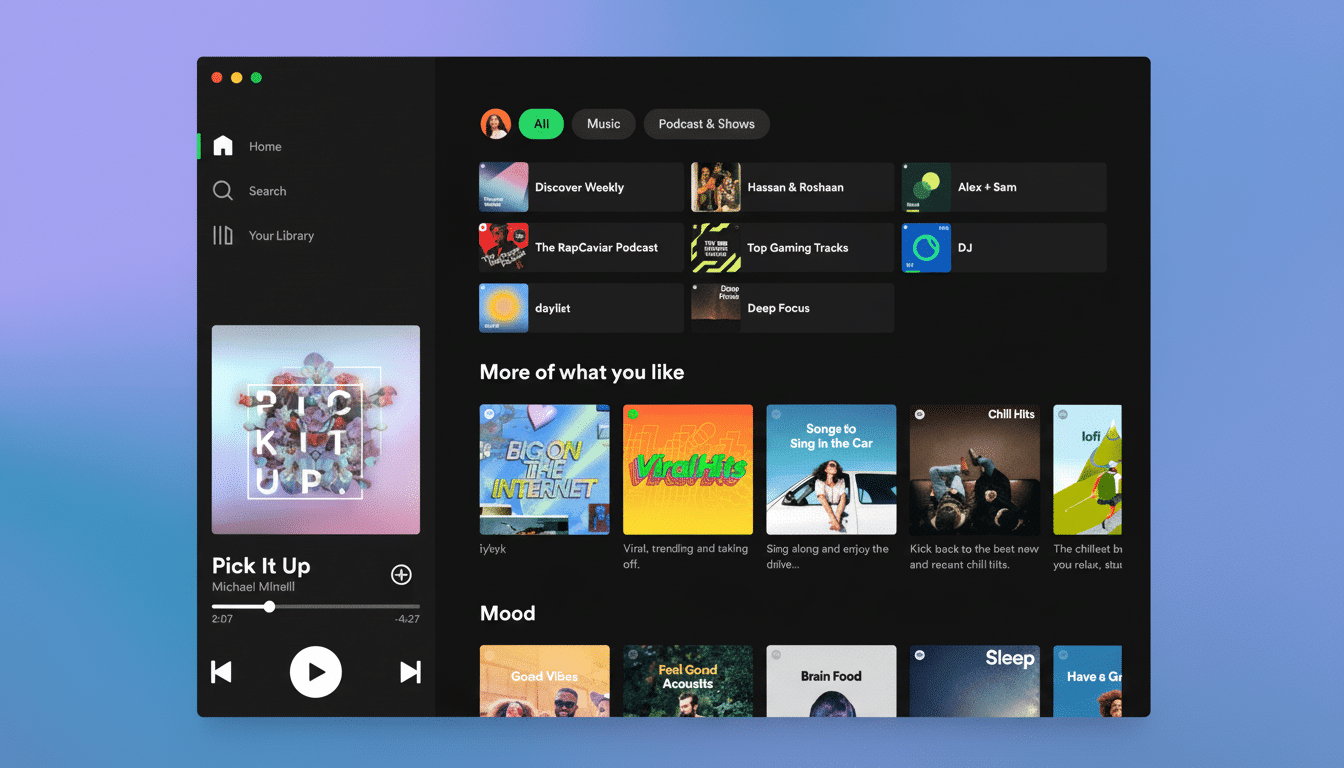Start the DJ session
The width and height of the screenshot is (1344, 768).
point(1003,247)
